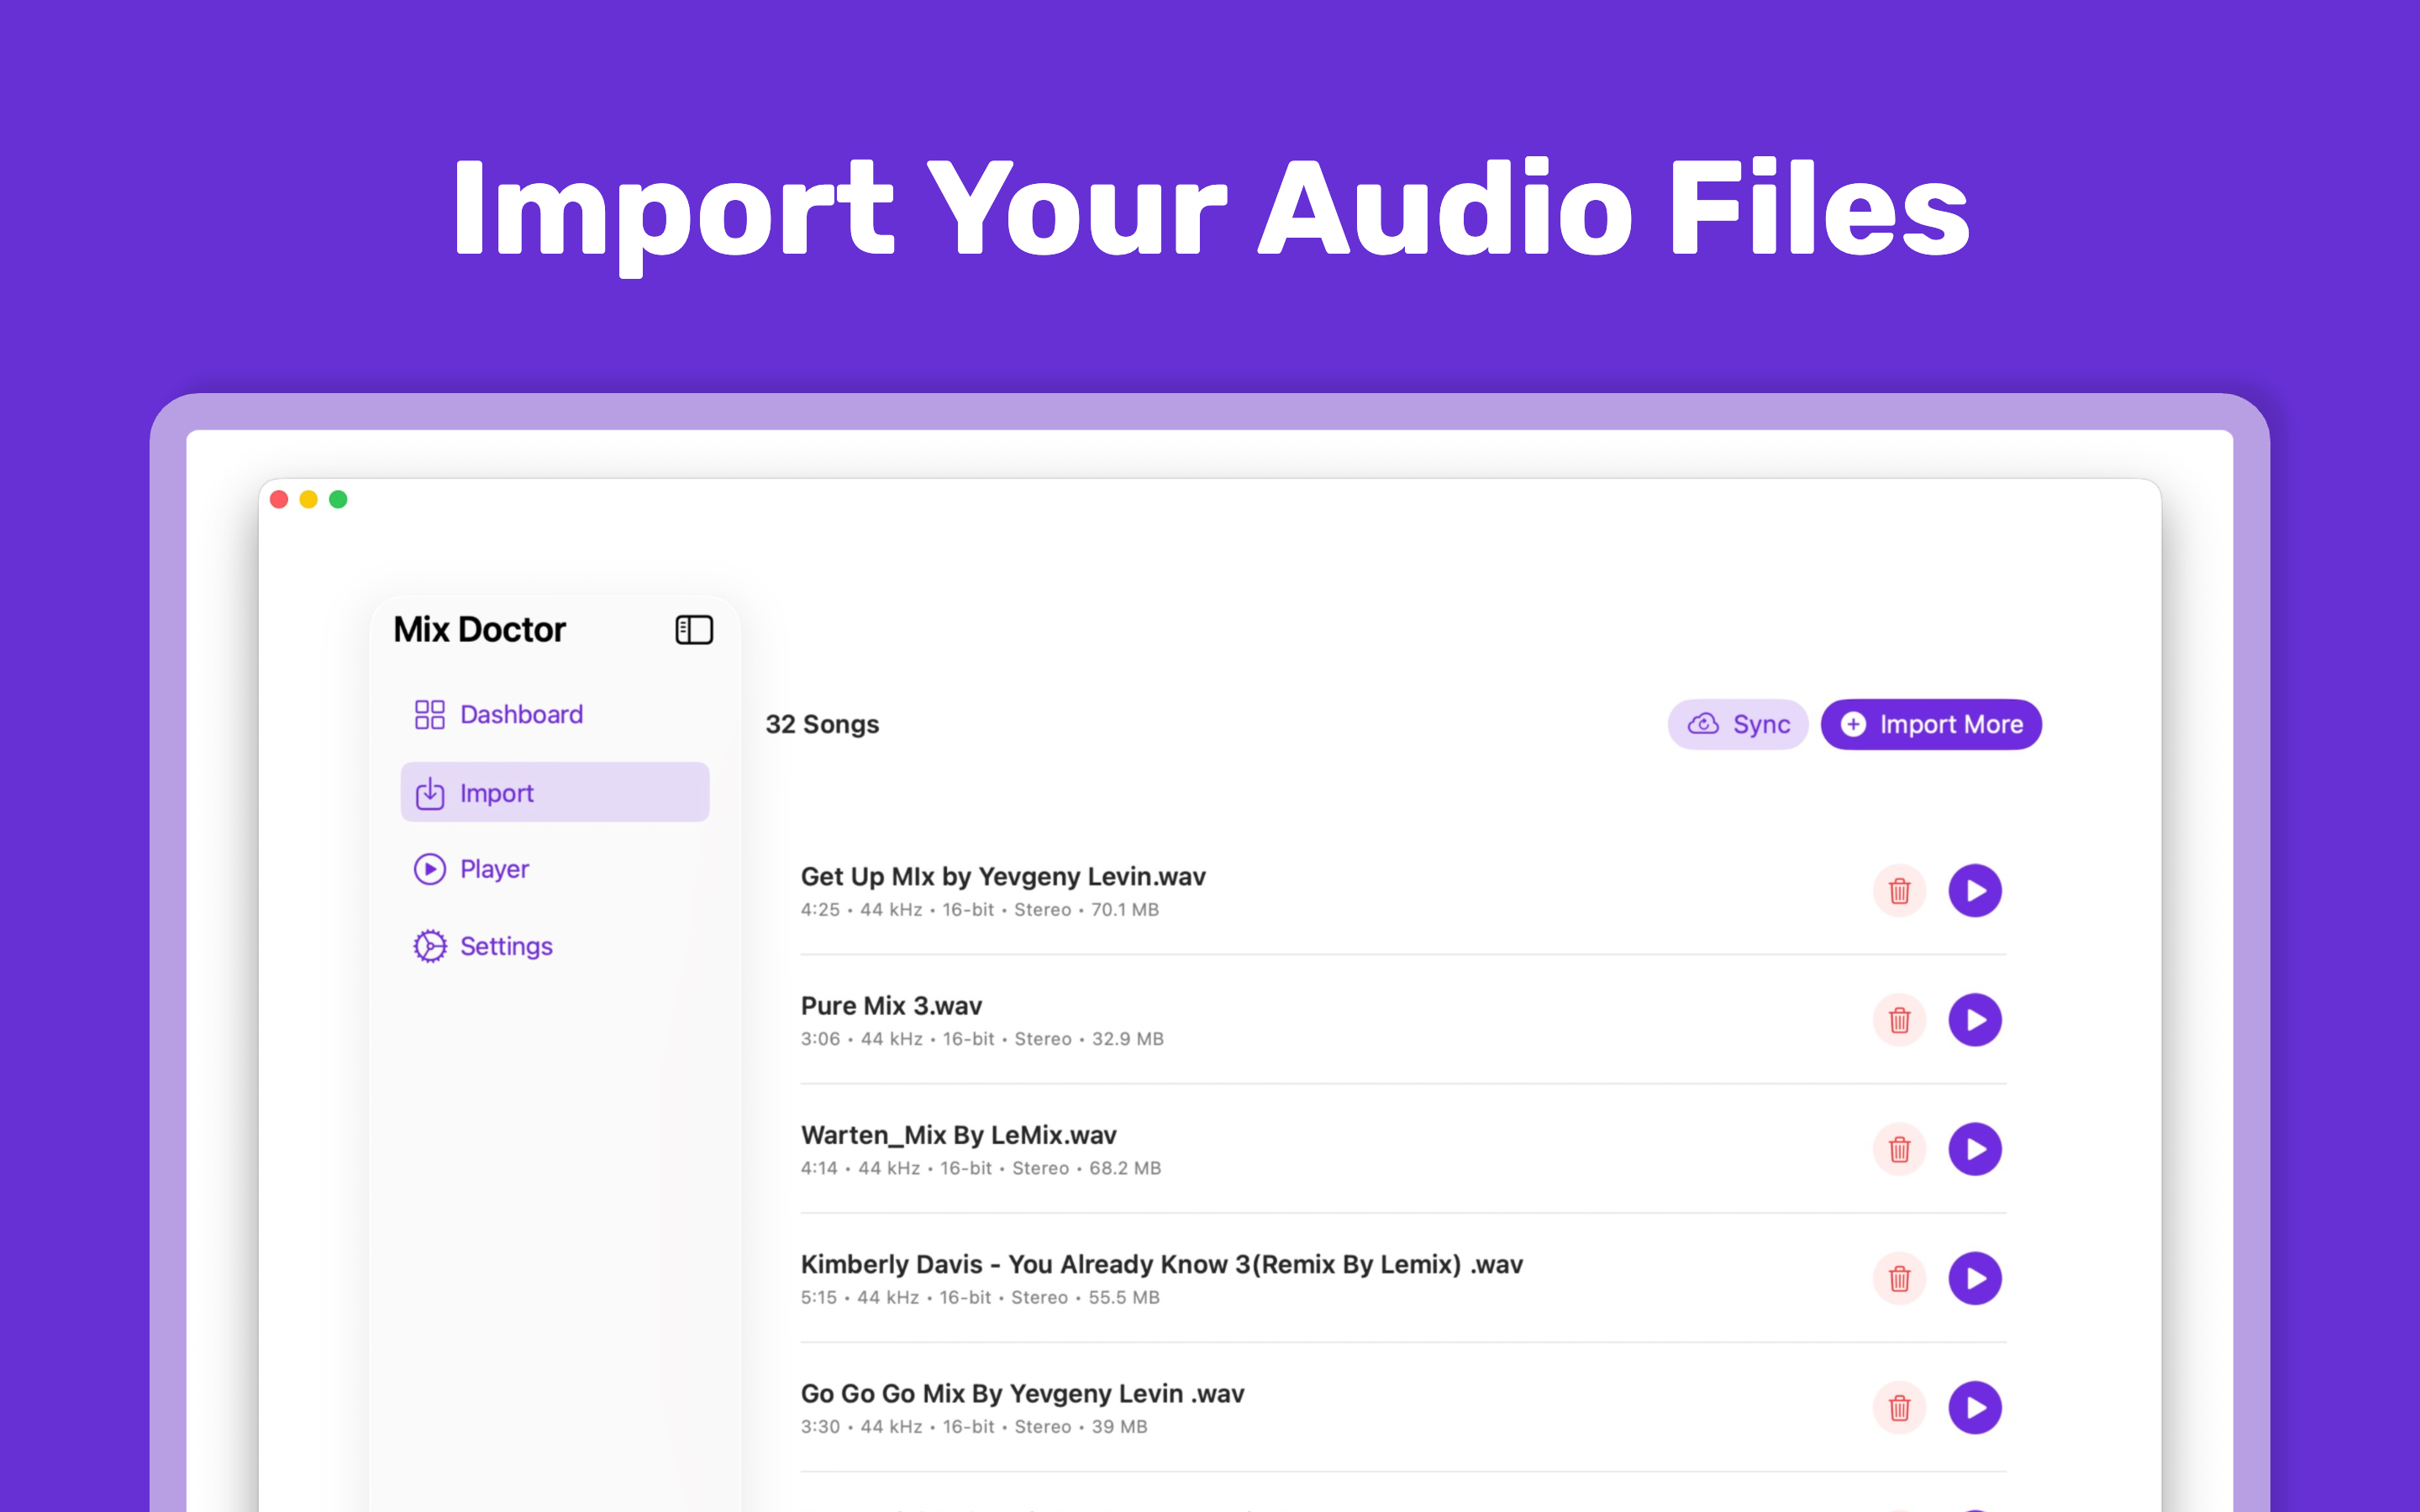2420x1512 pixels.
Task: Play the Kimberly Davis remix track
Action: coord(1975,1278)
